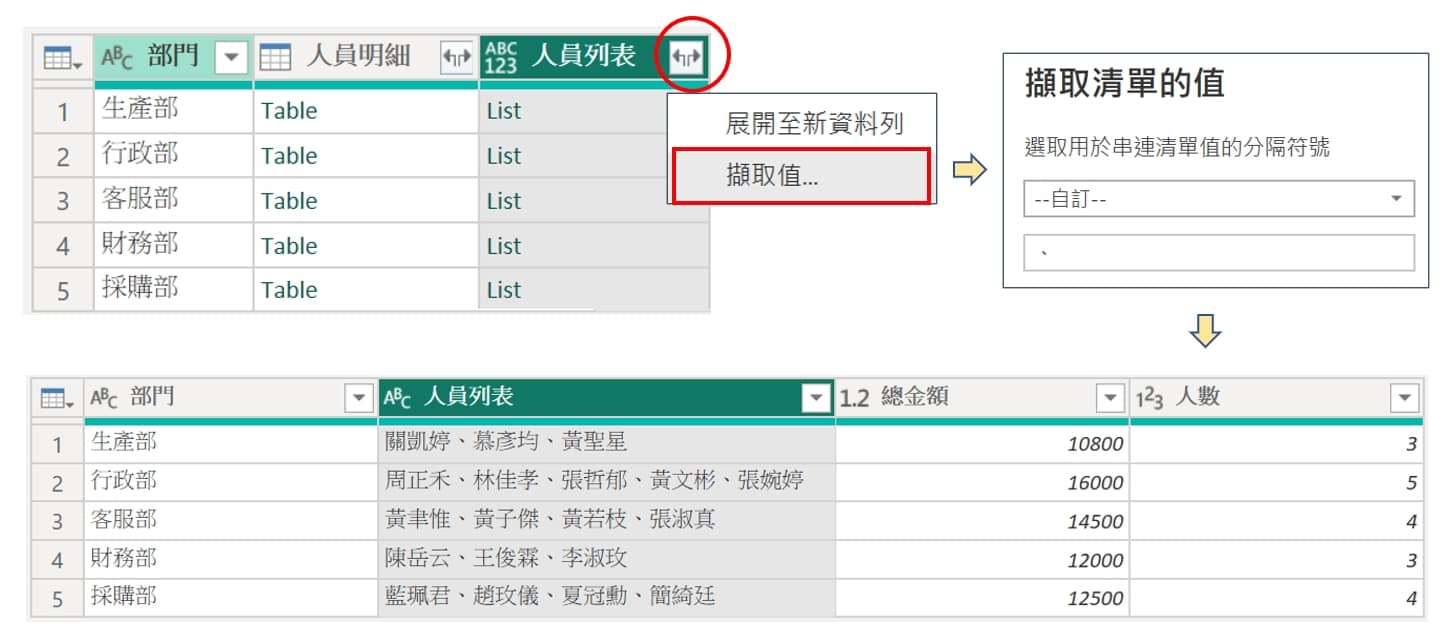Click expand icon on 人員明細 column header

456,59
